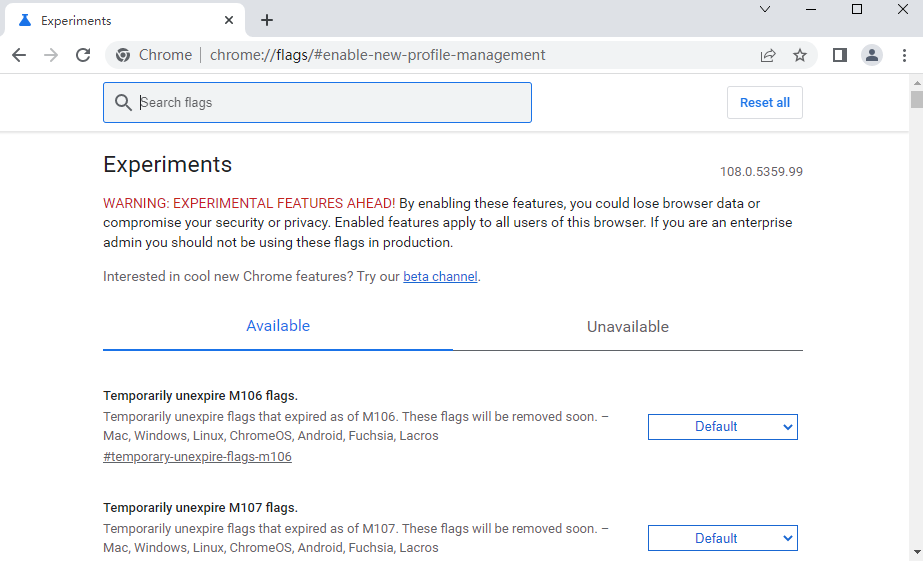Image resolution: width=923 pixels, height=561 pixels.
Task: Follow the #temporary-unexpire-flags-m106 anchor link
Action: tap(197, 457)
